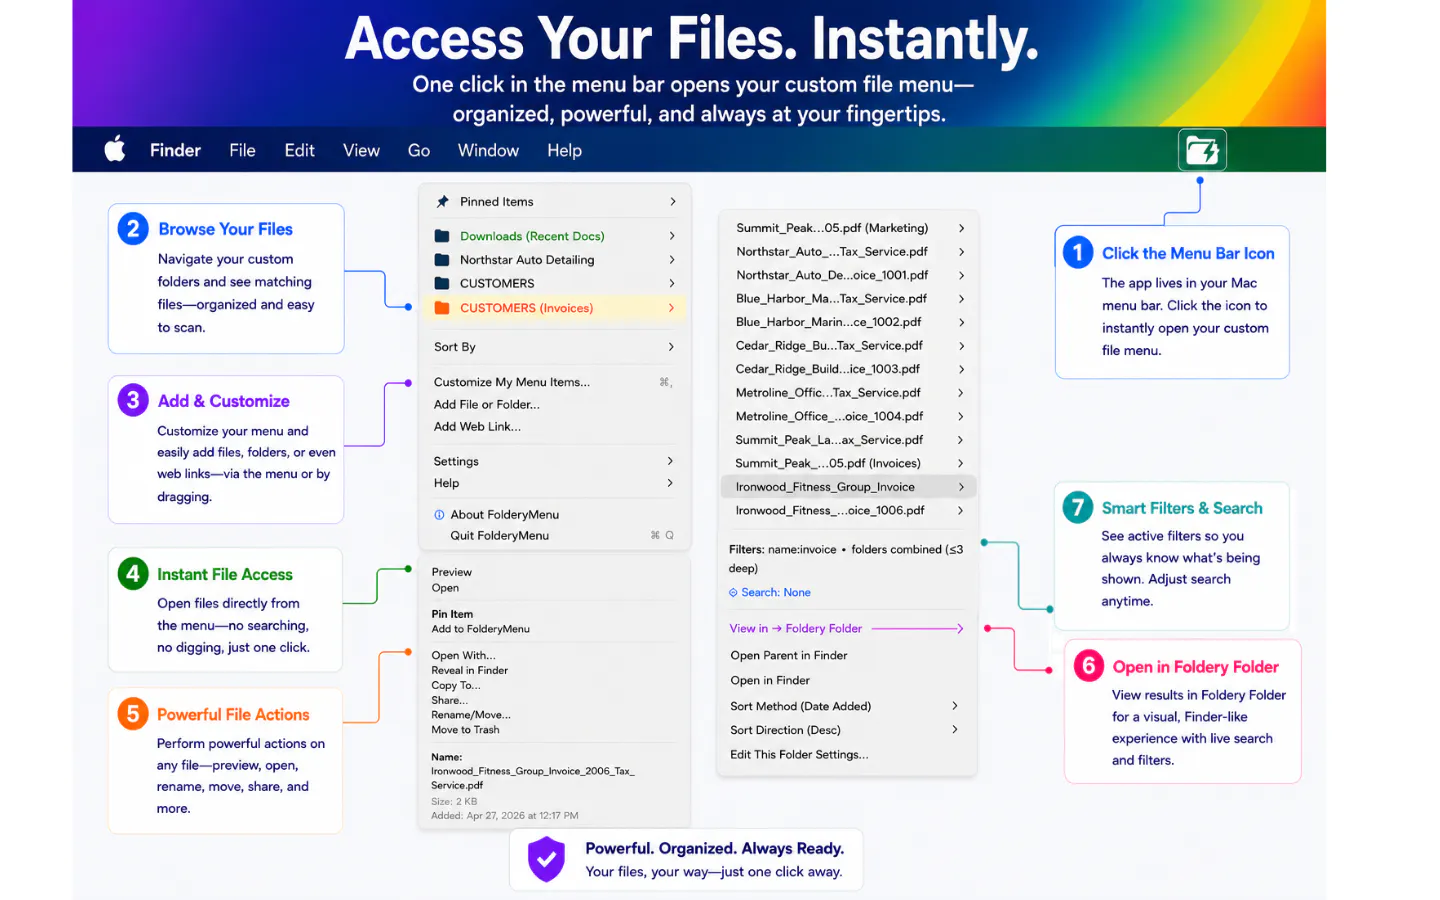The width and height of the screenshot is (1440, 900).
Task: Click the purple shield checkmark icon
Action: click(x=546, y=858)
